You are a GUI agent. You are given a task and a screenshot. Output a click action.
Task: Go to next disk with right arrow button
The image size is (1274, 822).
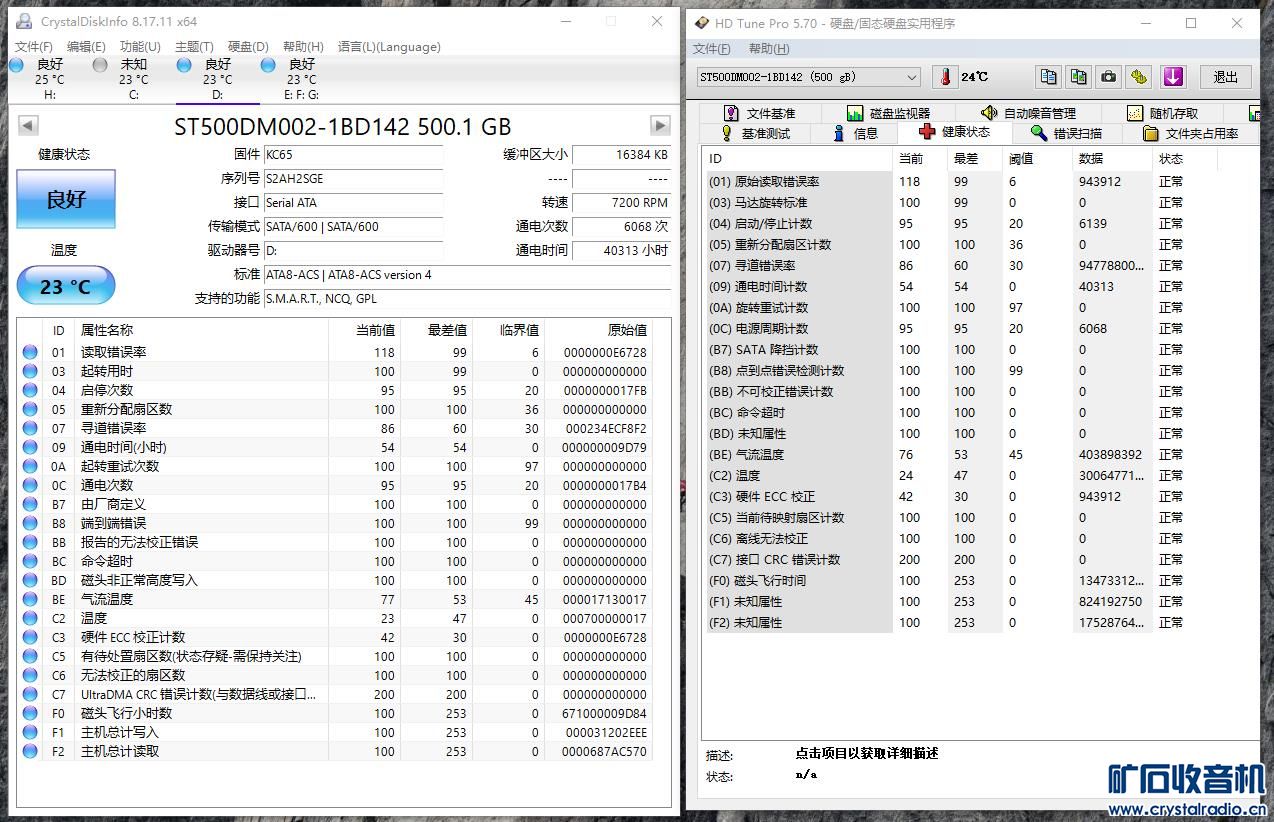660,125
